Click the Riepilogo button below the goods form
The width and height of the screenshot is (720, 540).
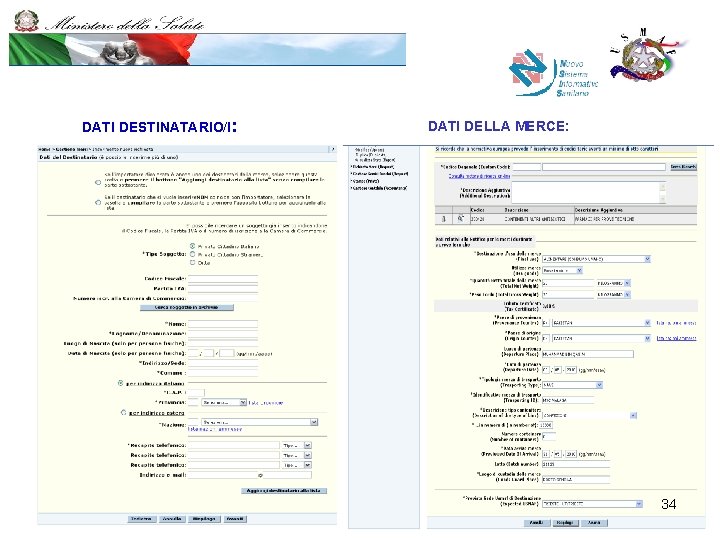pyautogui.click(x=565, y=523)
